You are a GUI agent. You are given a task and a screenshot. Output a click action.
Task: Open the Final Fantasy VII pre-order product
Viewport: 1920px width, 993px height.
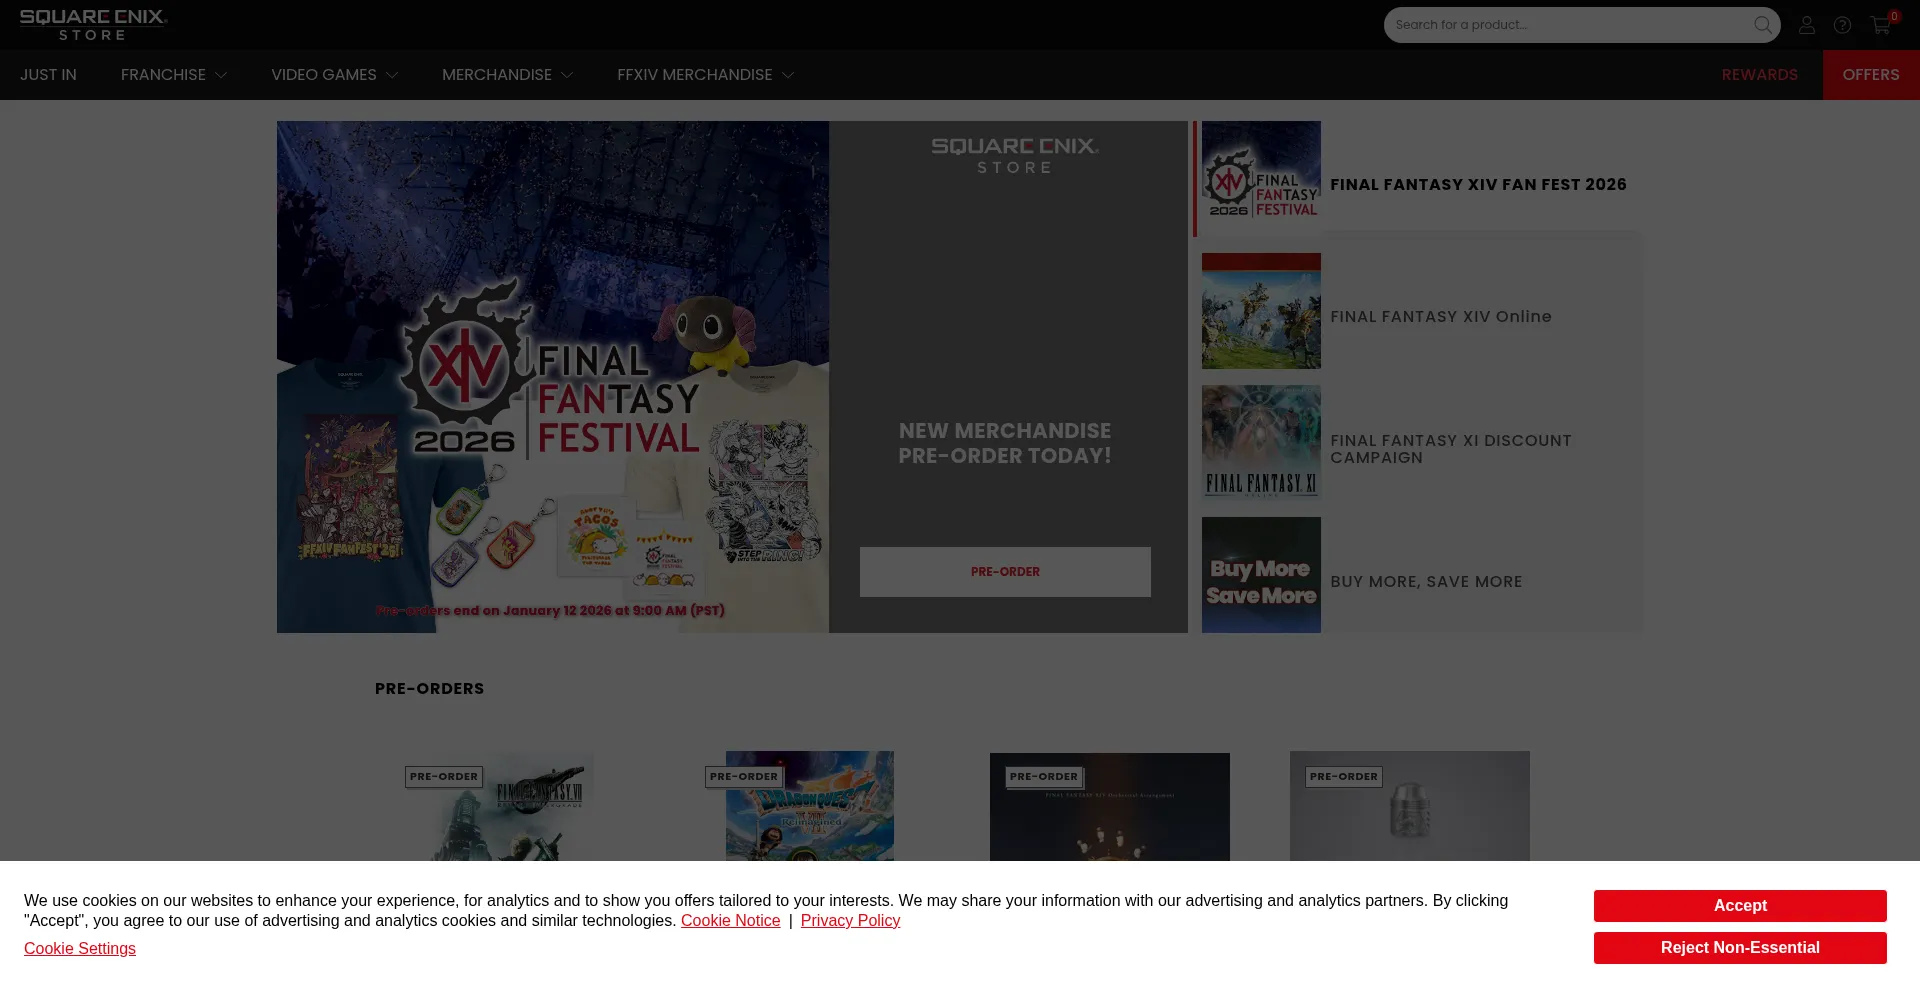click(x=510, y=807)
